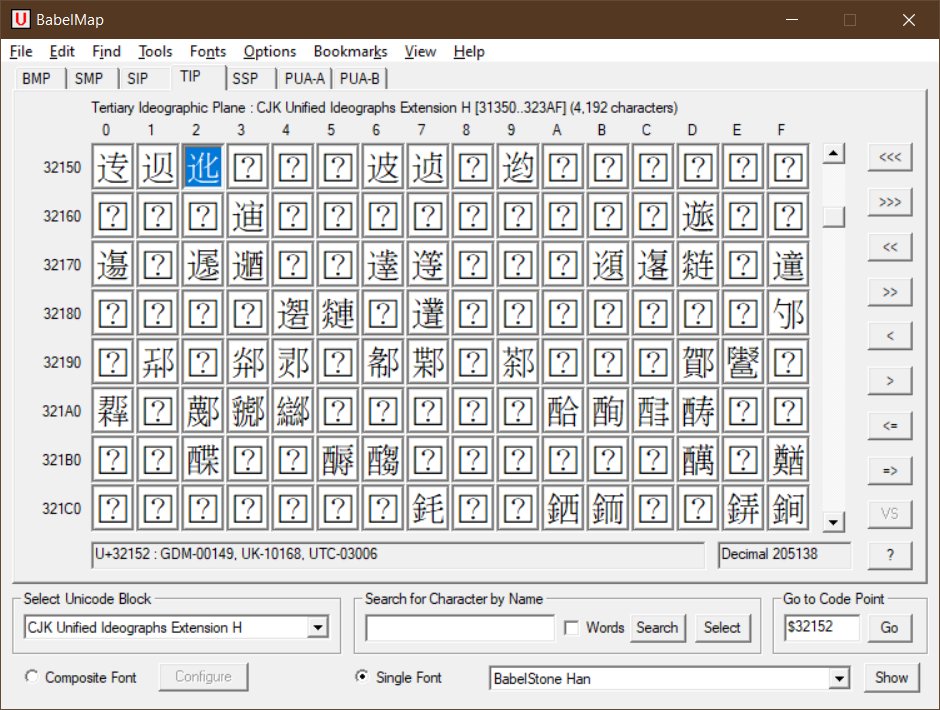The width and height of the screenshot is (940, 710).
Task: Open the Edit menu
Action: [62, 52]
